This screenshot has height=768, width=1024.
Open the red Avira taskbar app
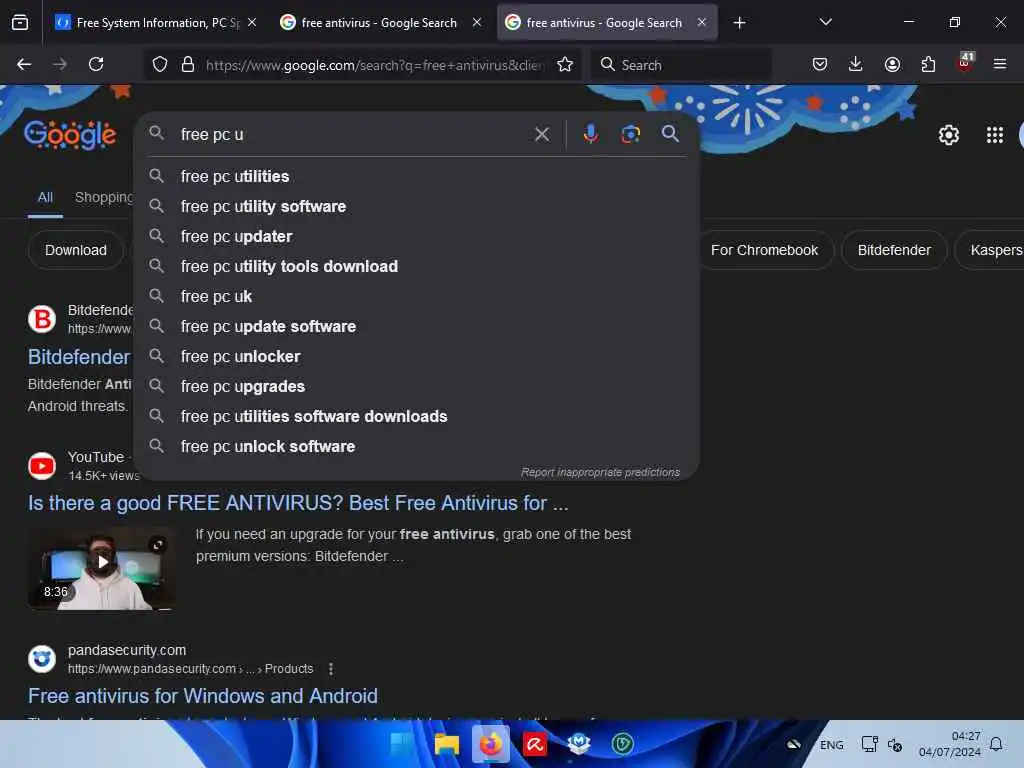535,744
